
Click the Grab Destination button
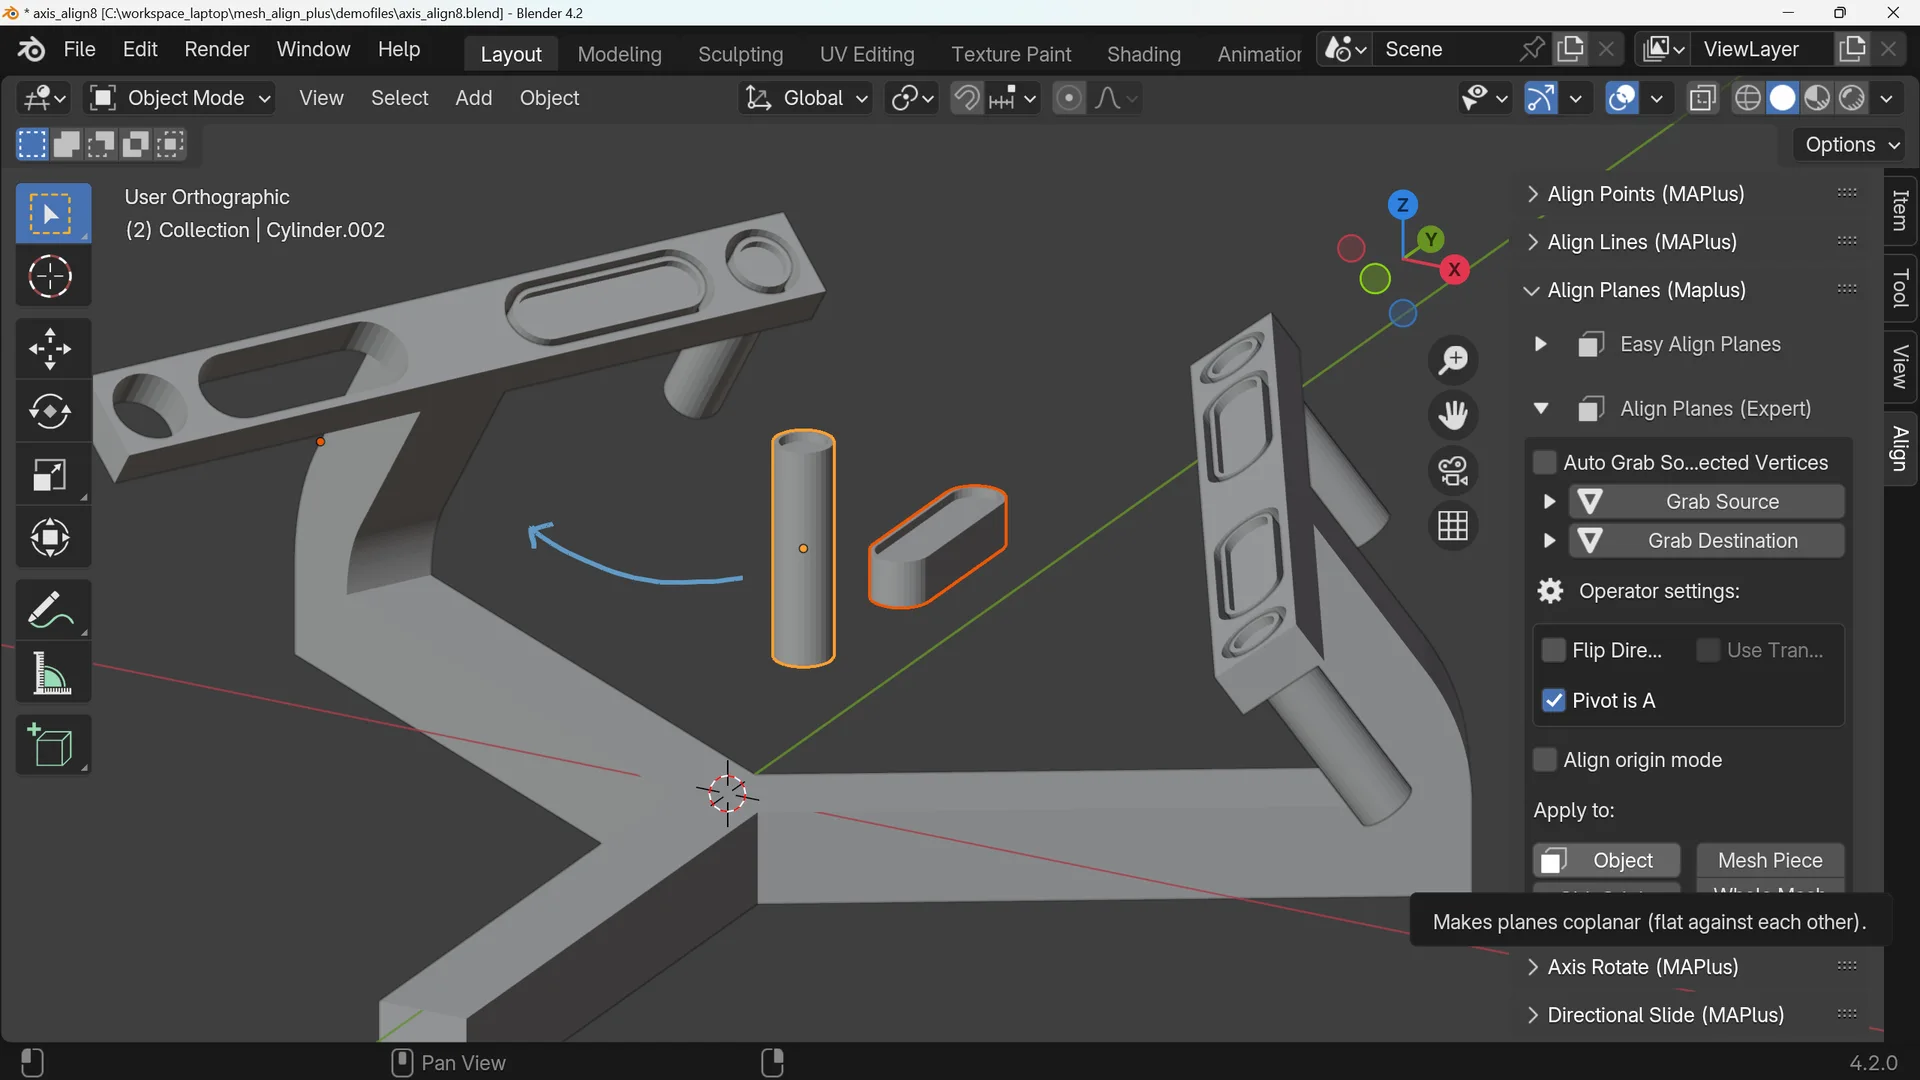(x=1722, y=541)
